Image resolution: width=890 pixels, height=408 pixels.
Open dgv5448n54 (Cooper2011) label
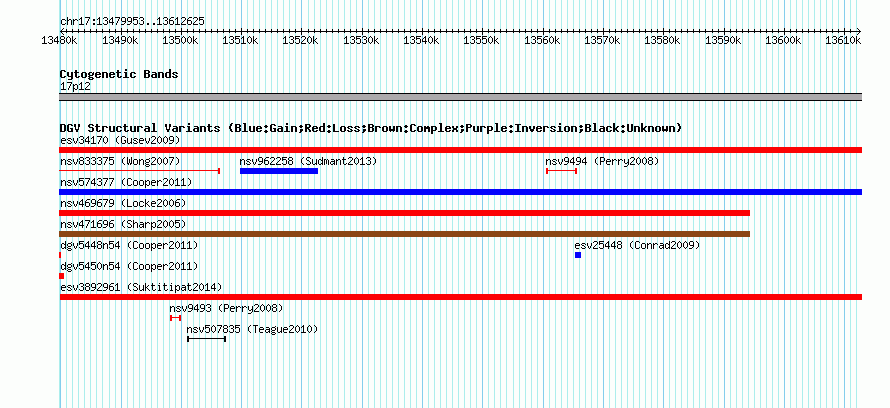pos(129,245)
